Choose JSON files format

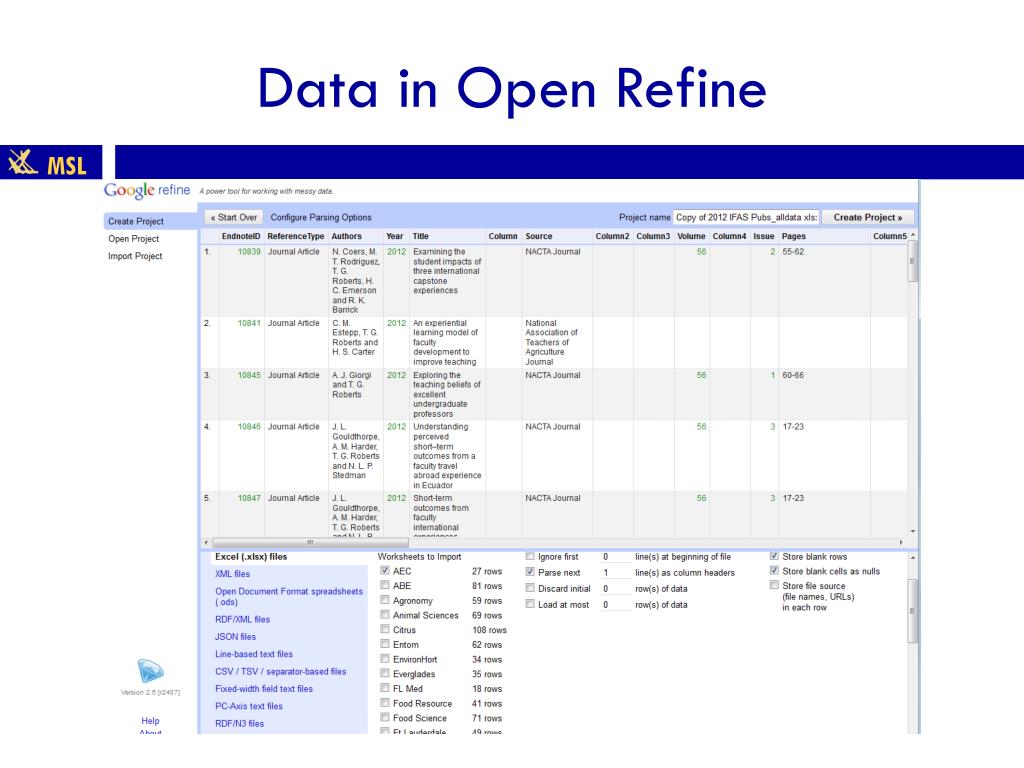235,636
